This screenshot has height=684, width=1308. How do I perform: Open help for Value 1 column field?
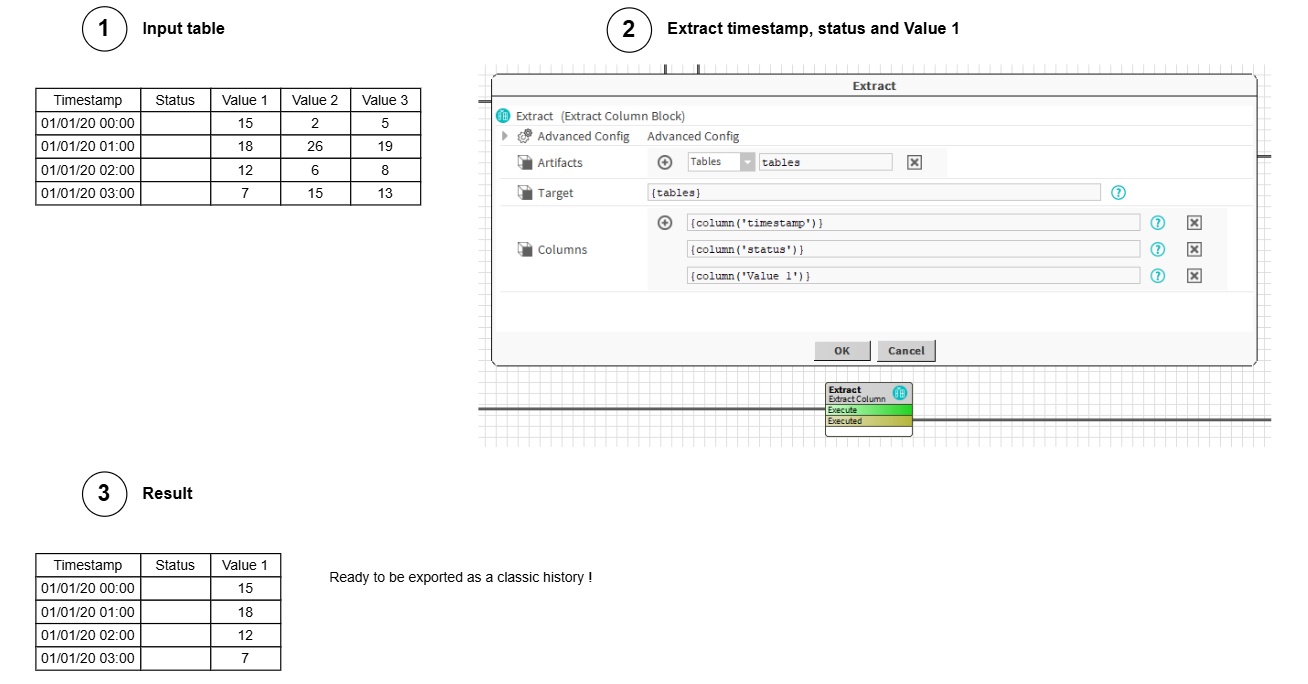[x=1158, y=276]
